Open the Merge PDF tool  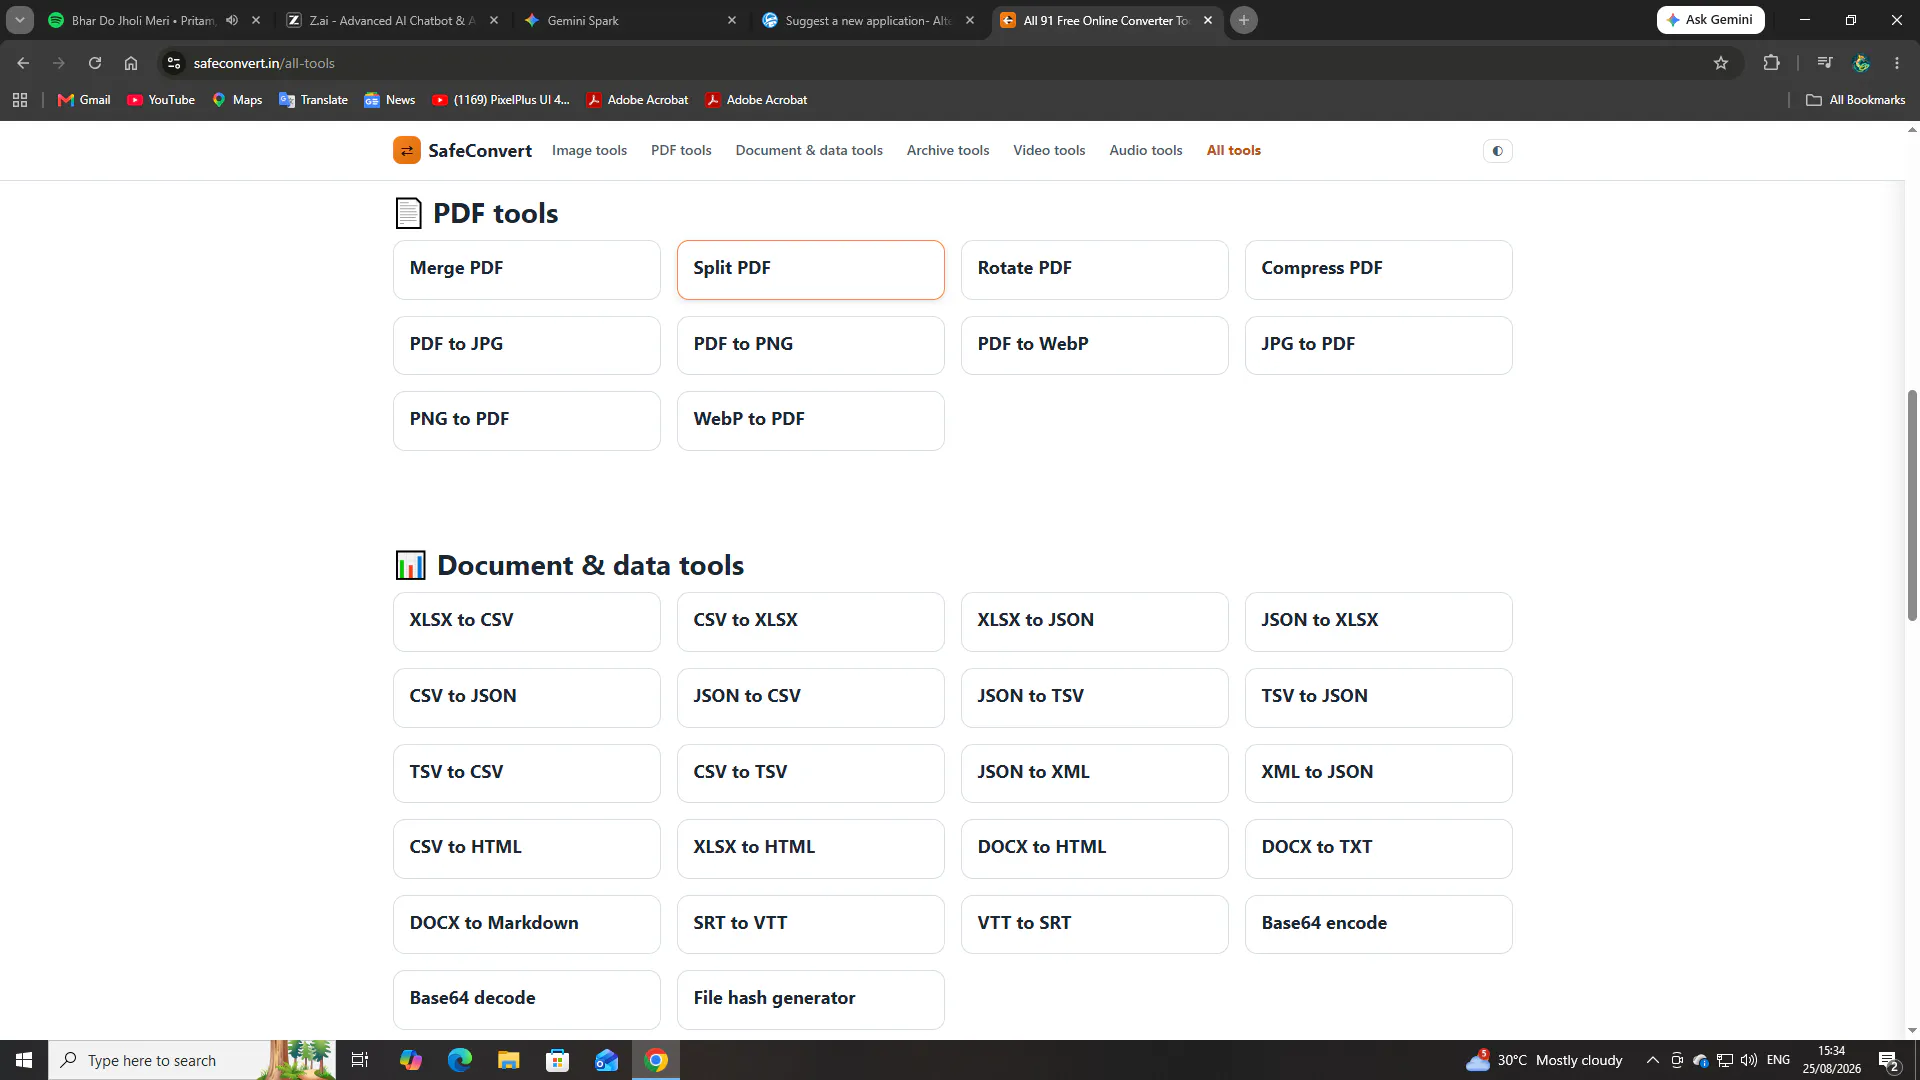(527, 269)
